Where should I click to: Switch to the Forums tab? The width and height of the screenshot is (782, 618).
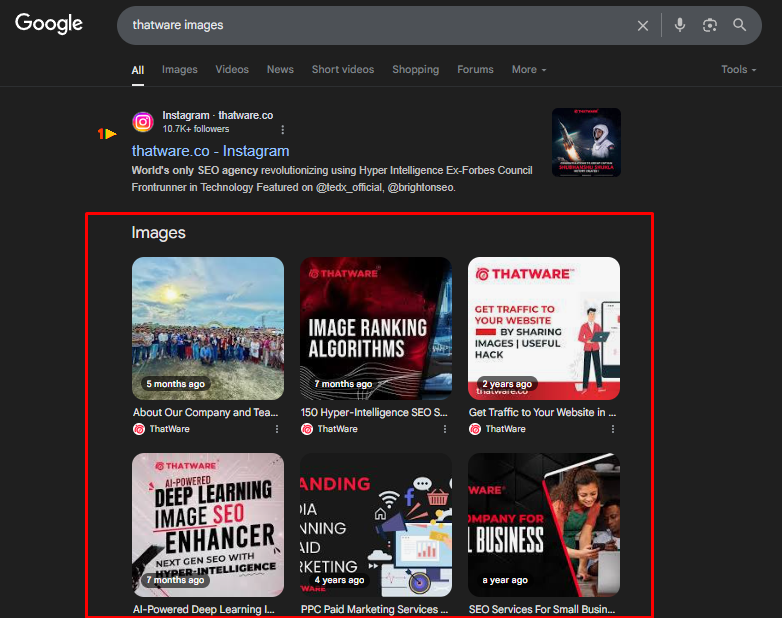point(475,69)
